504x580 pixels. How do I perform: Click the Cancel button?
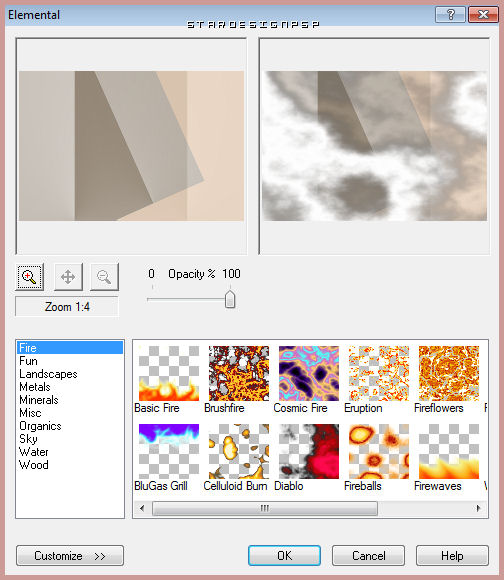pos(368,556)
